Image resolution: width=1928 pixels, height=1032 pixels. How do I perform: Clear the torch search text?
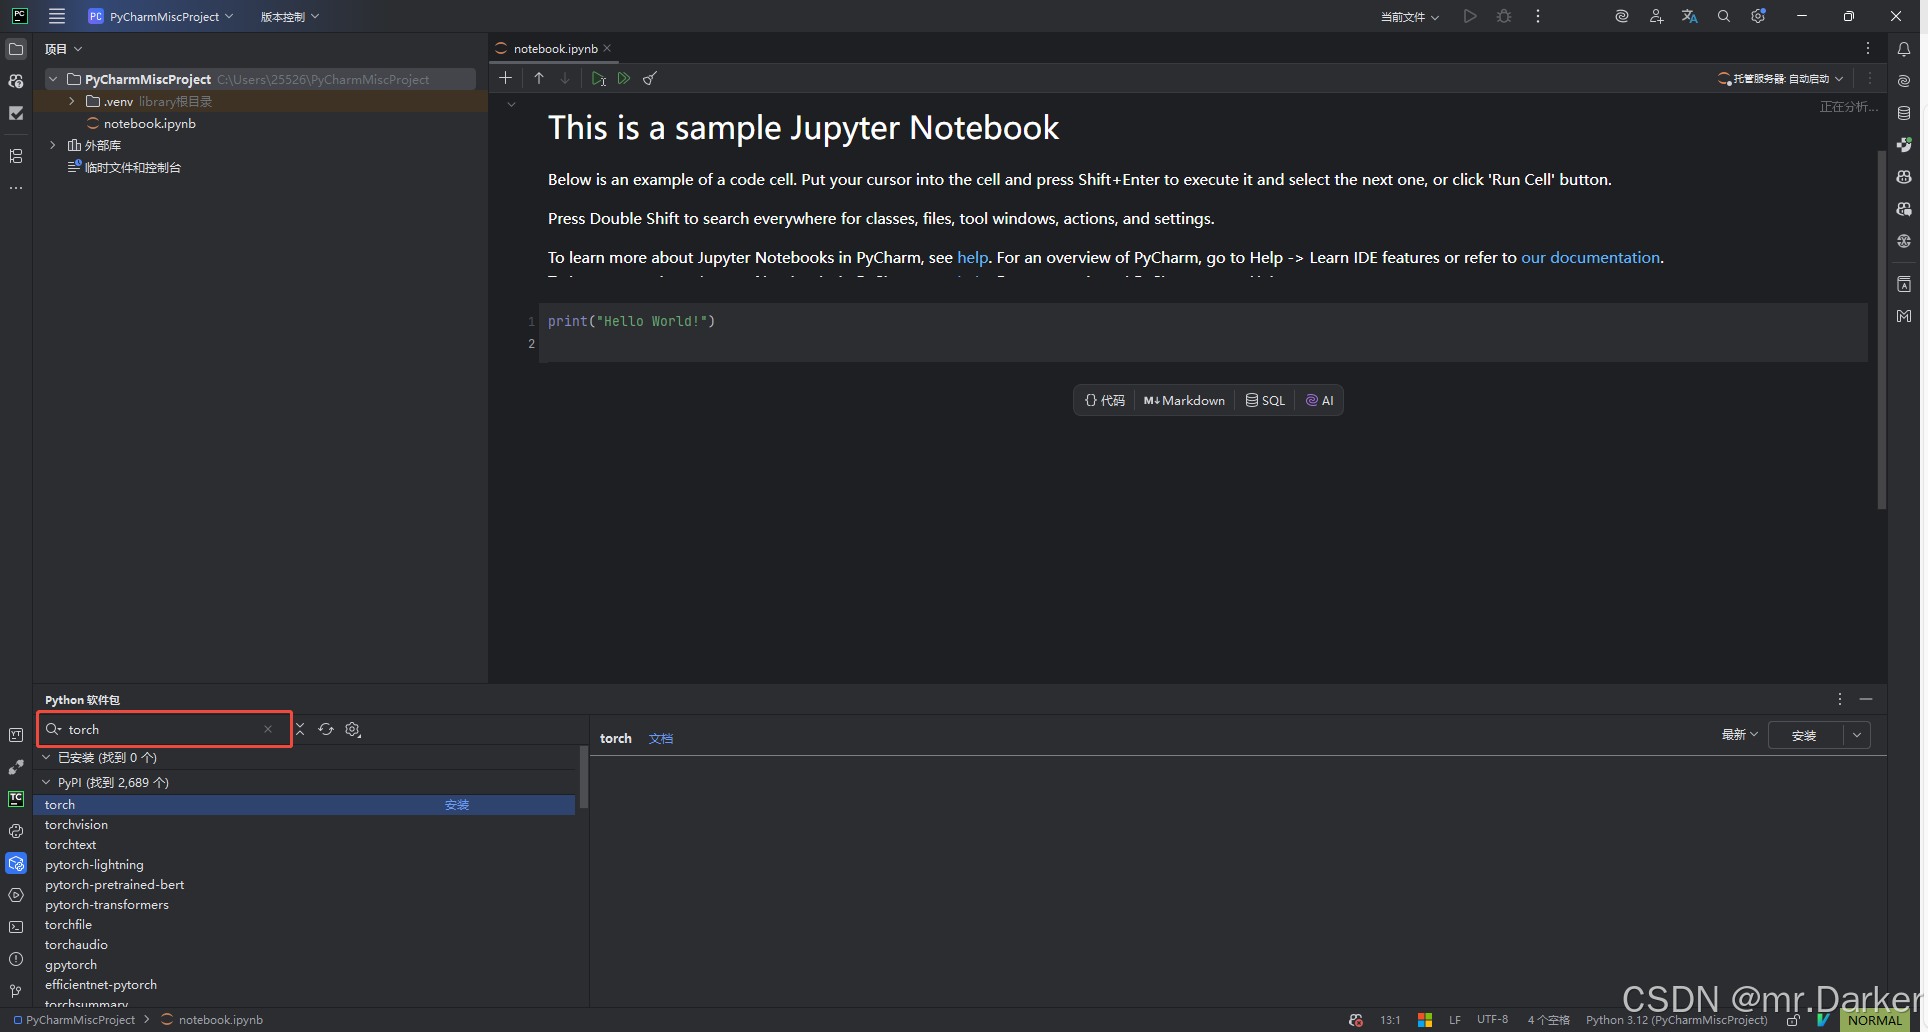pyautogui.click(x=268, y=729)
